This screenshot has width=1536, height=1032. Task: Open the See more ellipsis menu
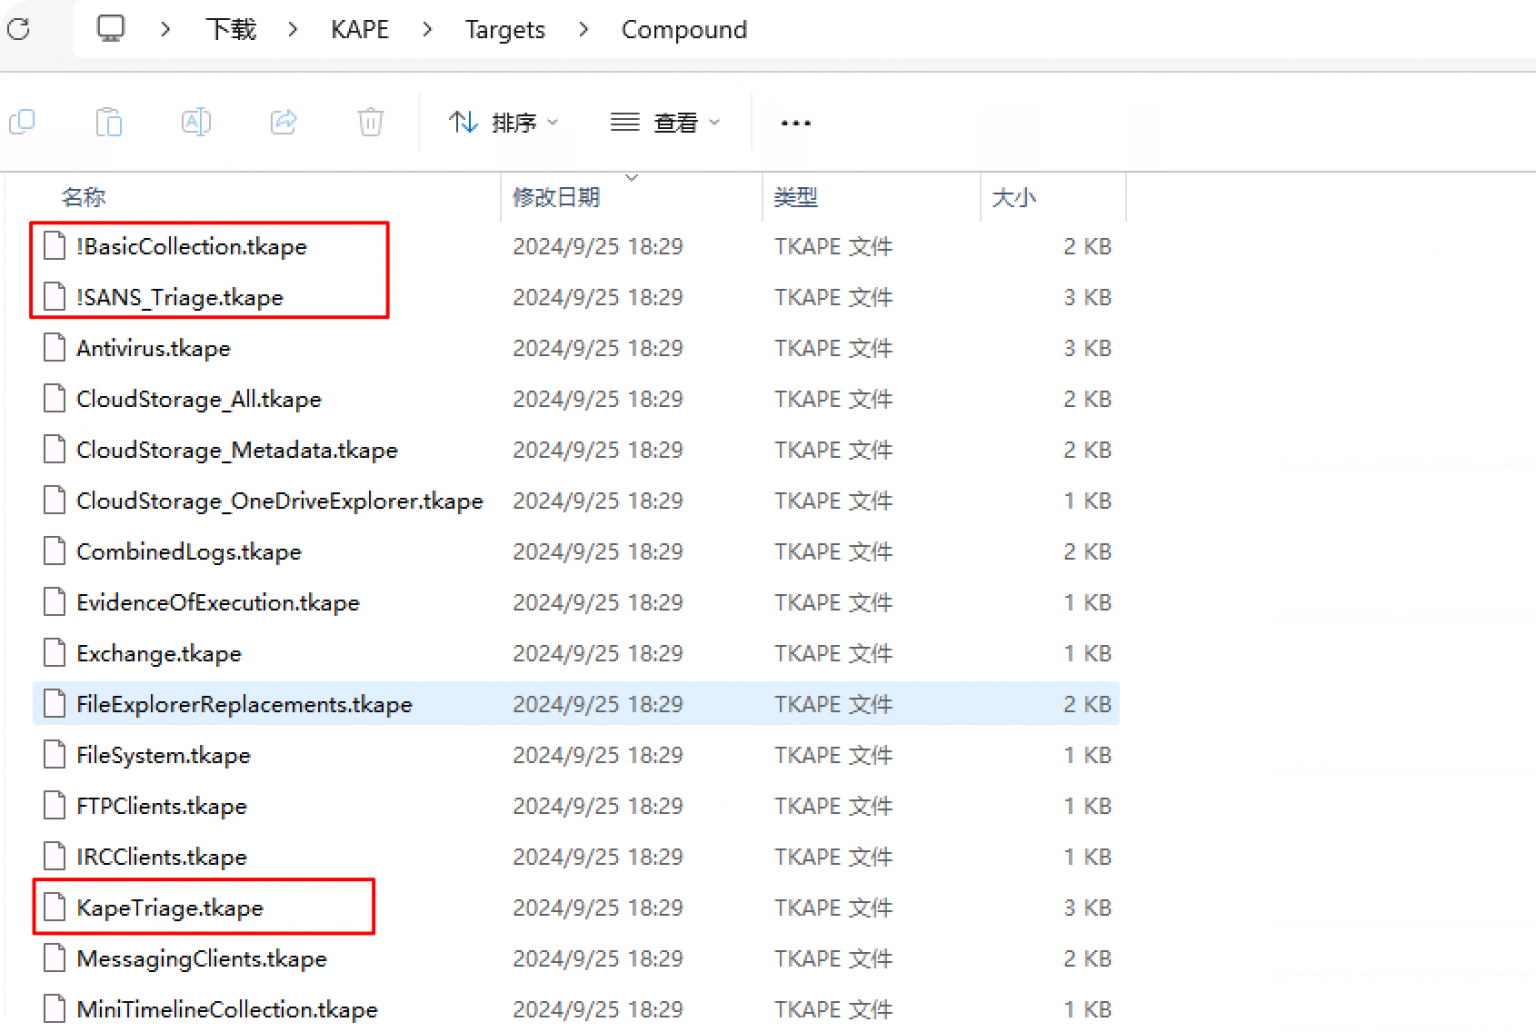click(x=795, y=122)
